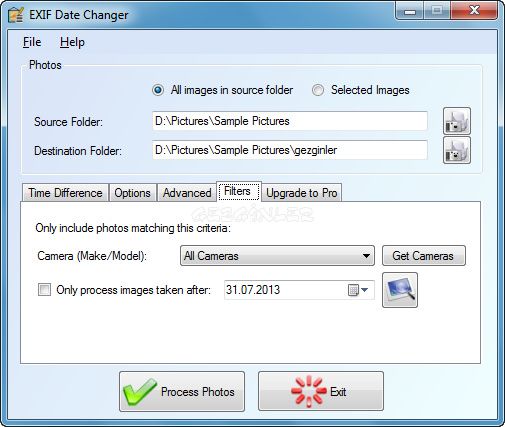Click the photo magnifier preview icon
Viewport: 505px width, 427px height.
click(400, 290)
